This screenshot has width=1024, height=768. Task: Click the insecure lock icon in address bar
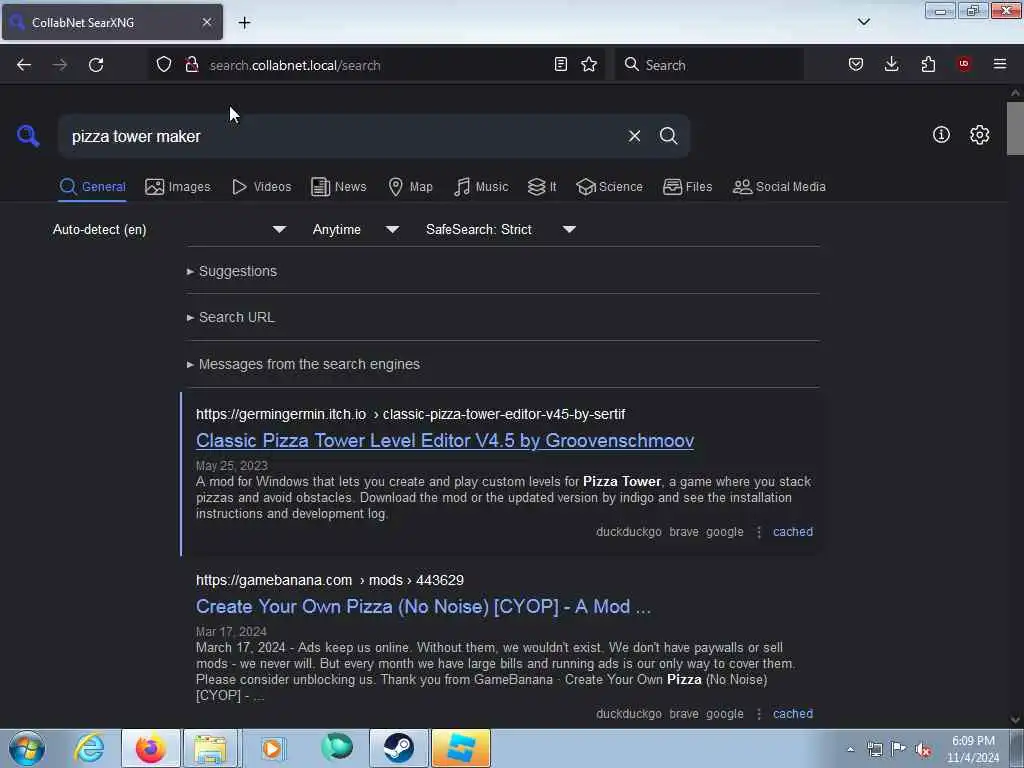pos(192,64)
